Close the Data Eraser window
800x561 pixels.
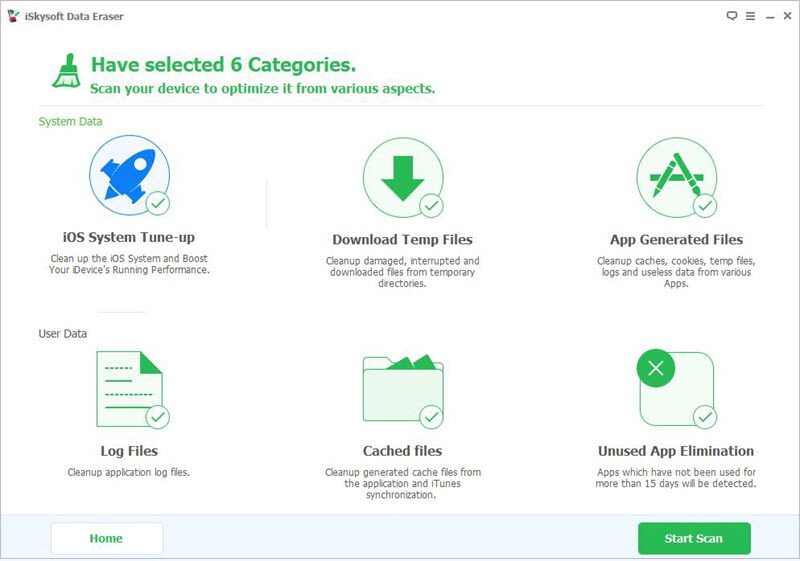coord(787,16)
